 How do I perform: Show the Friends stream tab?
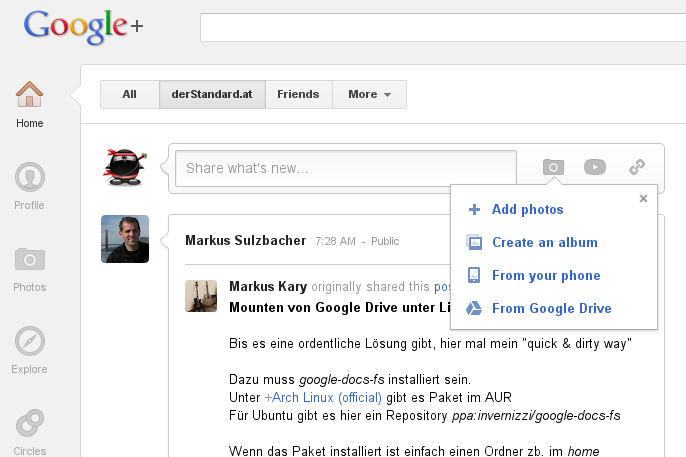(298, 95)
